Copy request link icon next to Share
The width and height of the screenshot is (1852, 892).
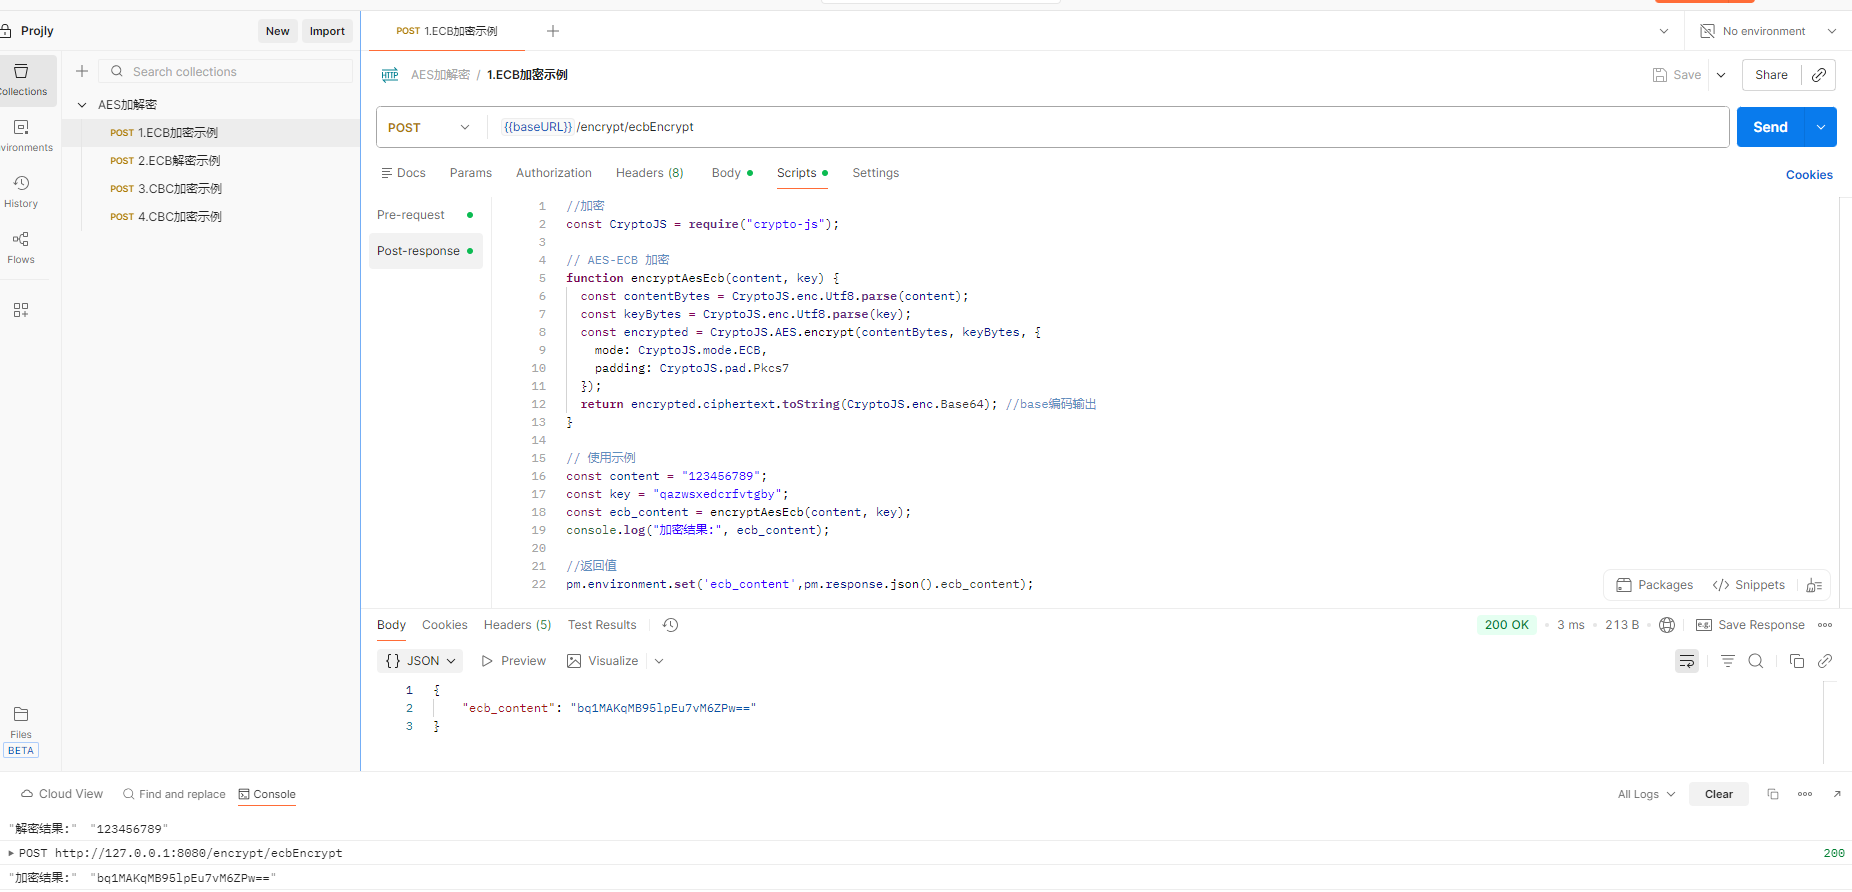pos(1819,75)
